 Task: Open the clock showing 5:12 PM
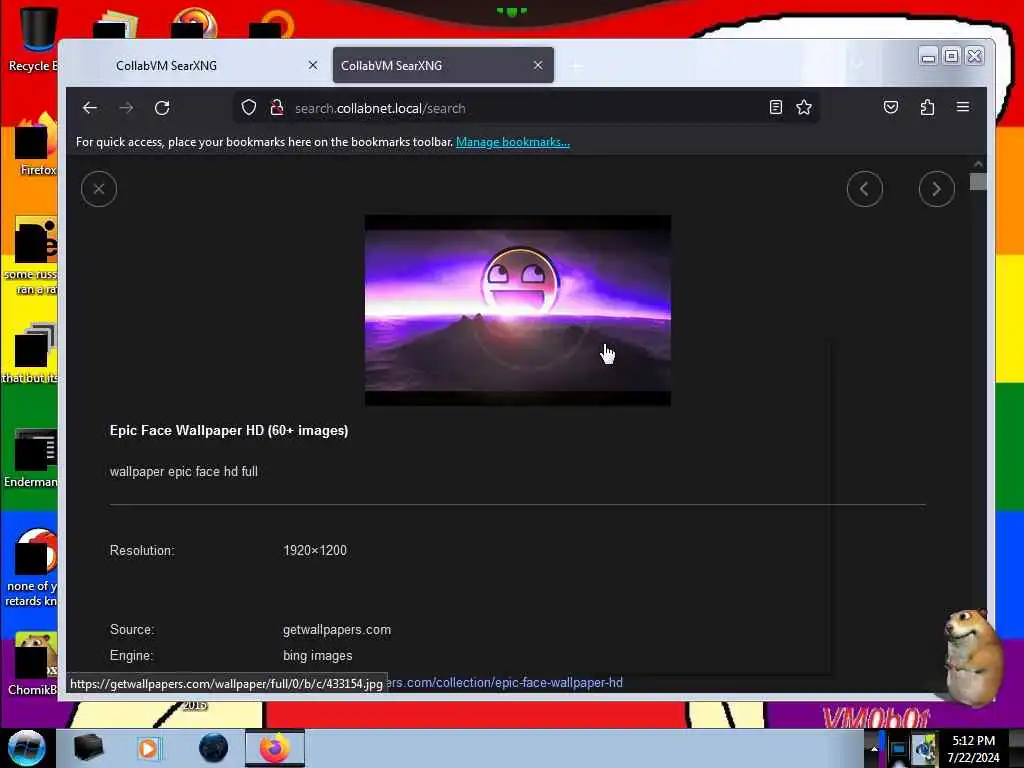coord(973,748)
